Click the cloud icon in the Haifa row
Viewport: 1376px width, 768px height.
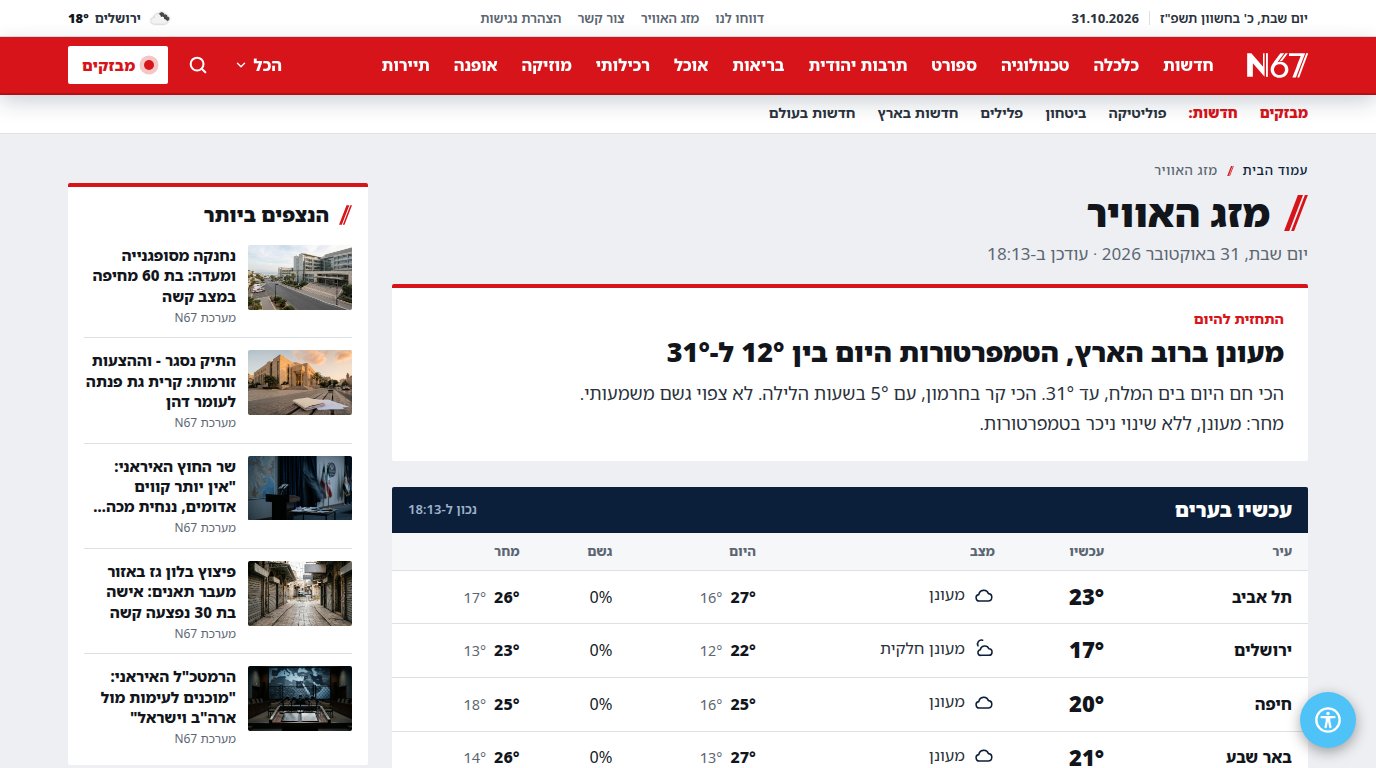984,703
